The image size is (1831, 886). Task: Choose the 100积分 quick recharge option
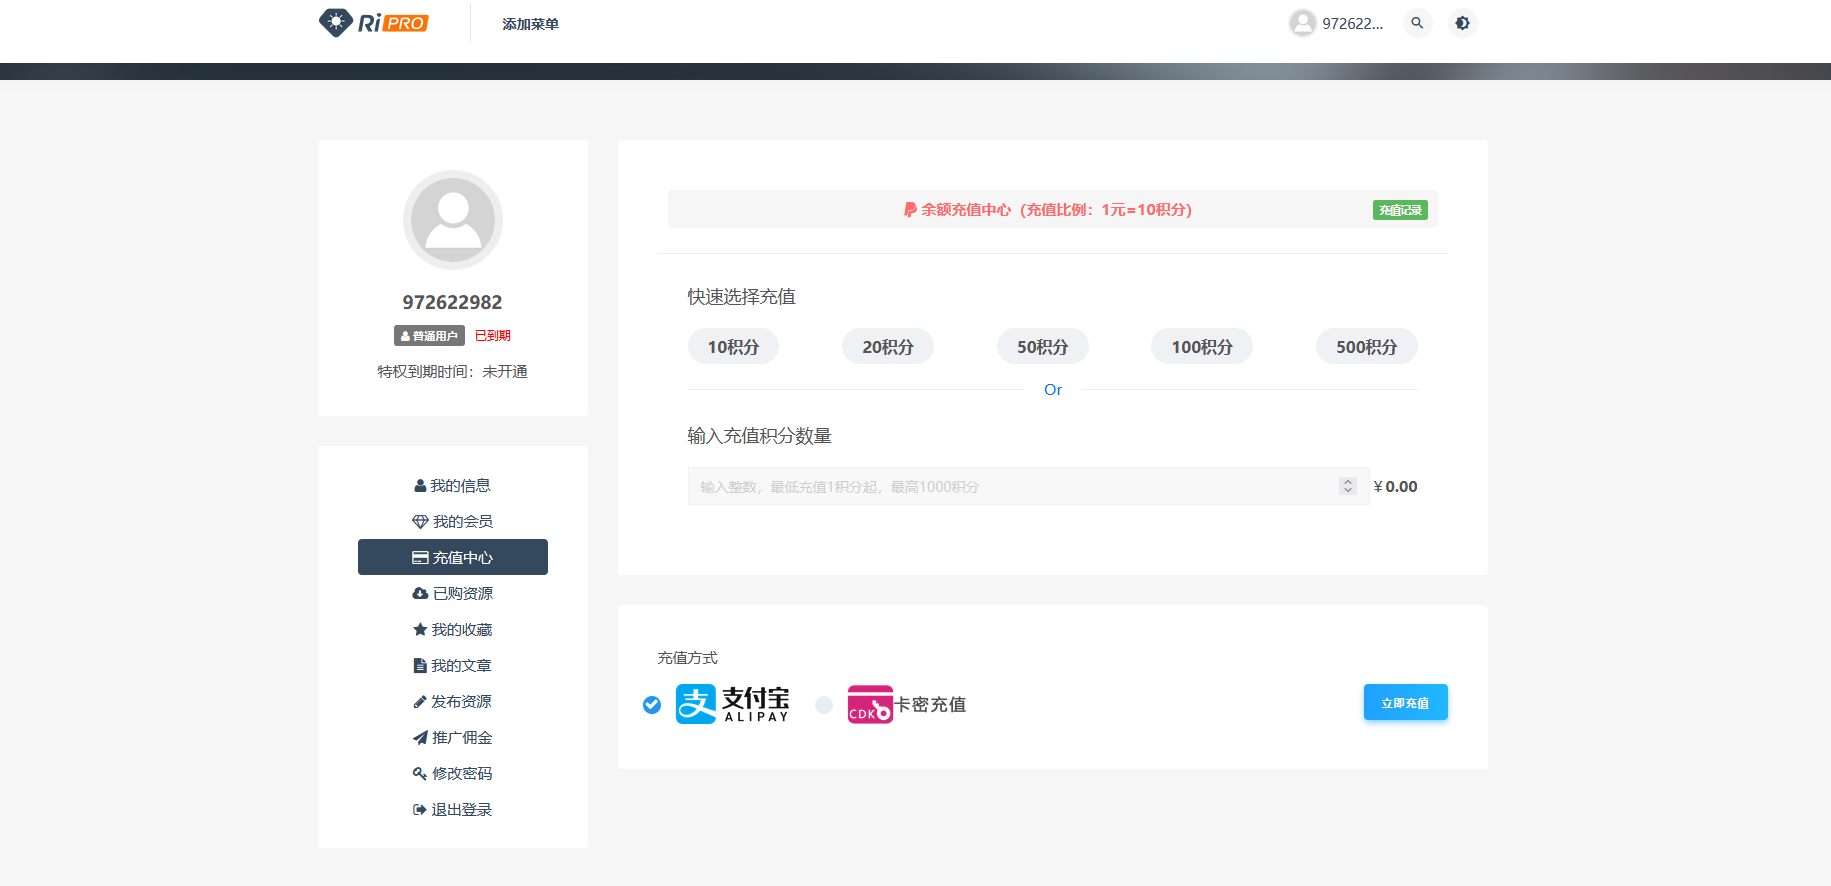click(1201, 347)
